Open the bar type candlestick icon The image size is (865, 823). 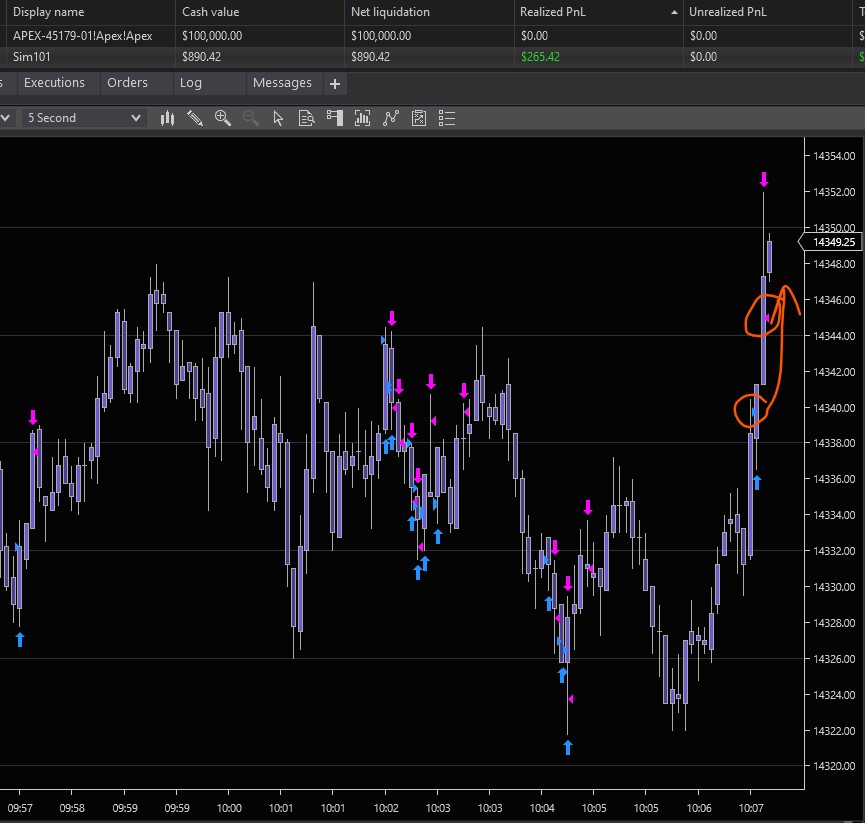[x=167, y=118]
